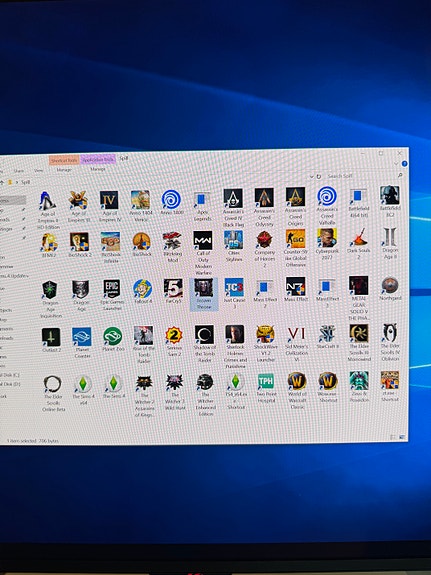
Task: Click the Search Spill input field
Action: pyautogui.click(x=362, y=176)
